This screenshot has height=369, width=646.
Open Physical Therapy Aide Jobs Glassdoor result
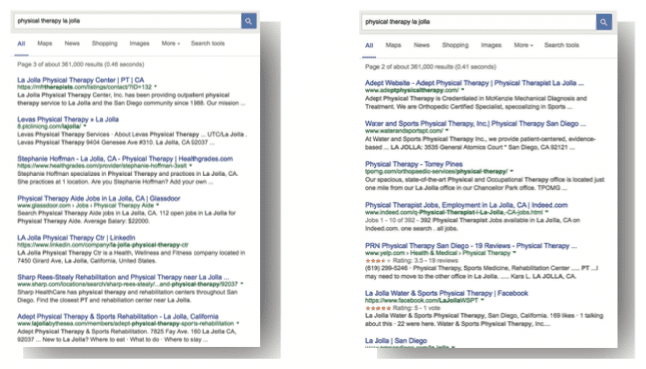[98, 198]
